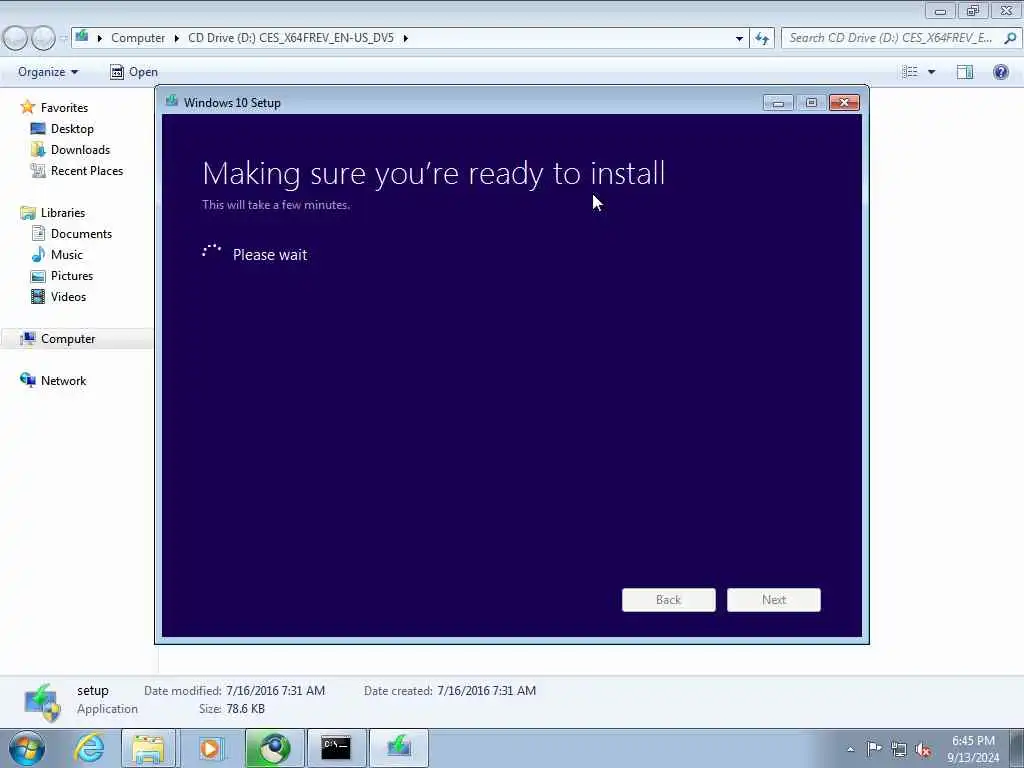Open Pictures library in navigation pane
Viewport: 1024px width, 768px height.
72,276
